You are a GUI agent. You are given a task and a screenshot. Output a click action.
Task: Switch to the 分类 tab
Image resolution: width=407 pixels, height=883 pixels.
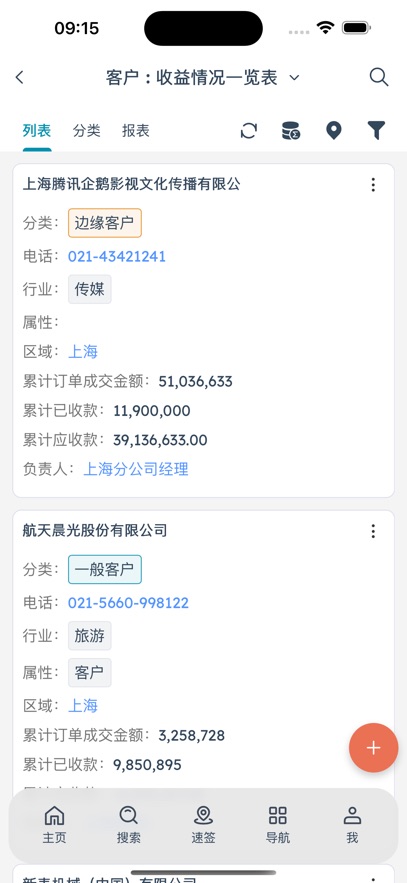click(x=87, y=131)
